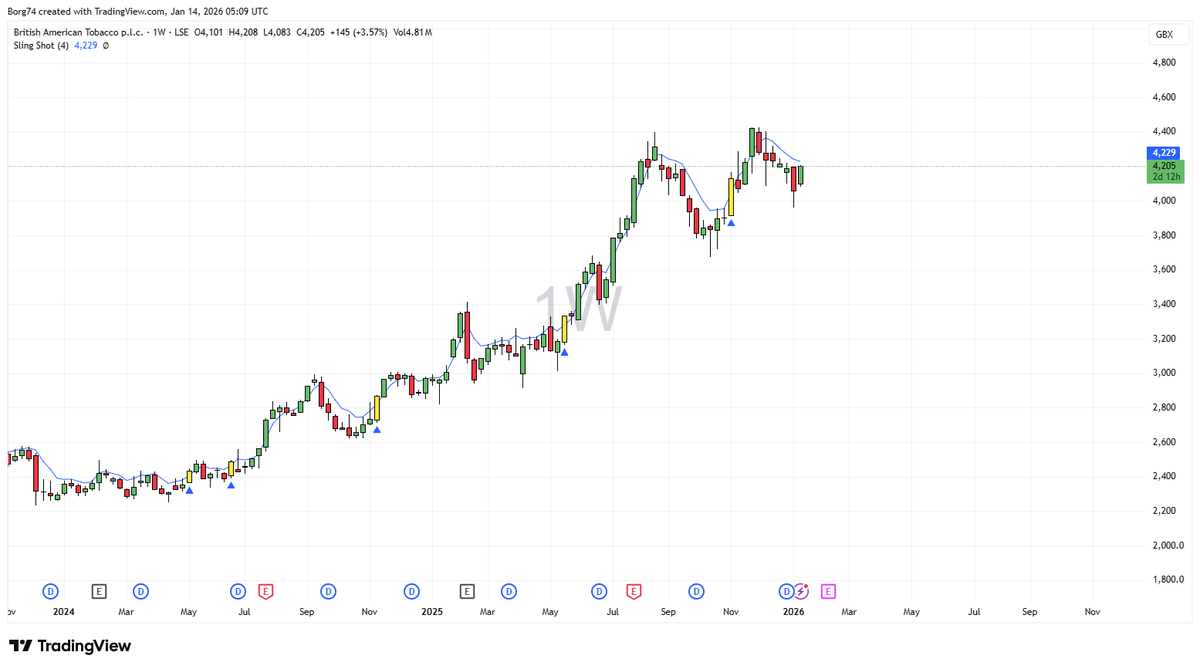Open the dividend marker near July 2024

[x=238, y=591]
